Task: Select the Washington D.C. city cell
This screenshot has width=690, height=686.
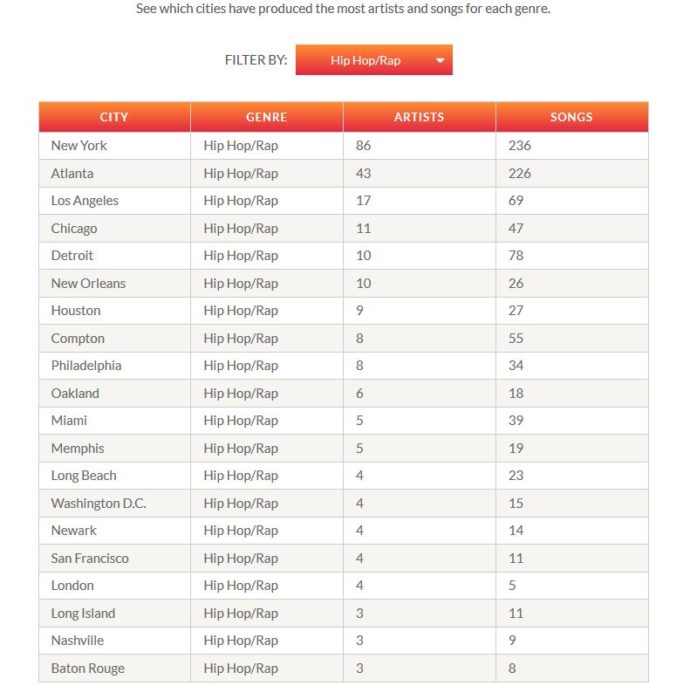Action: [114, 503]
